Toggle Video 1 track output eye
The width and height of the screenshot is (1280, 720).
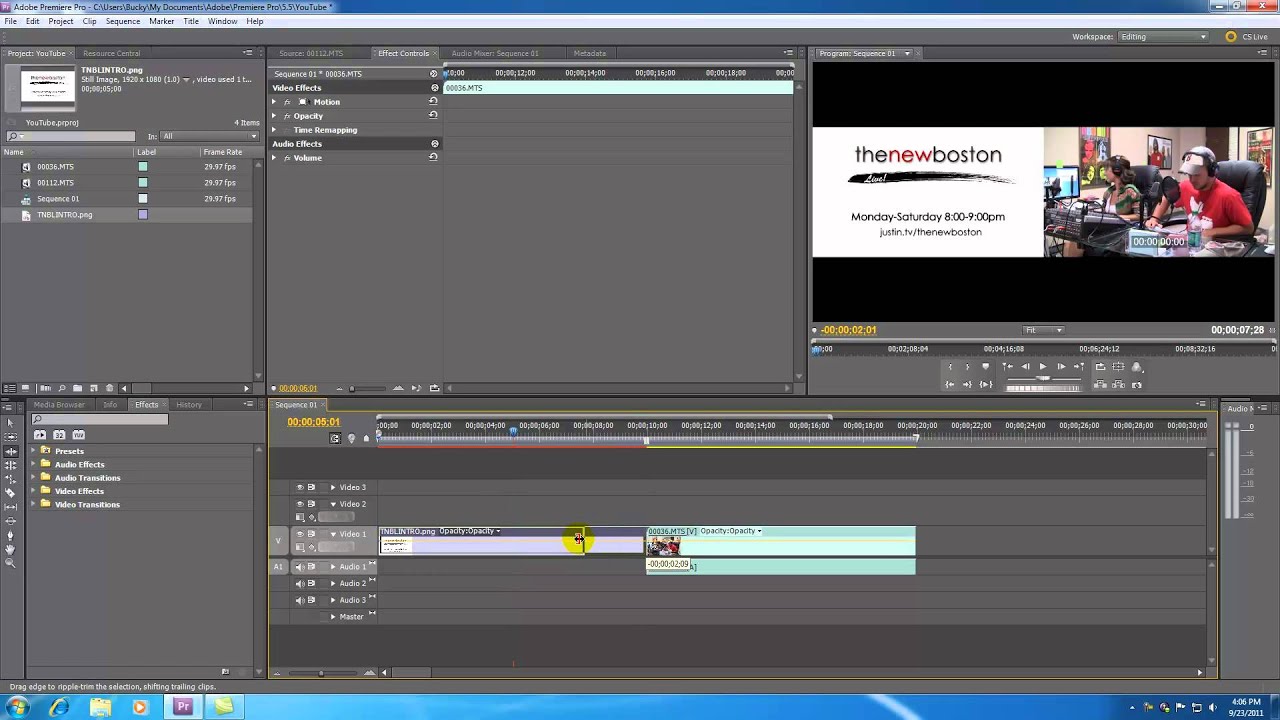(x=300, y=534)
